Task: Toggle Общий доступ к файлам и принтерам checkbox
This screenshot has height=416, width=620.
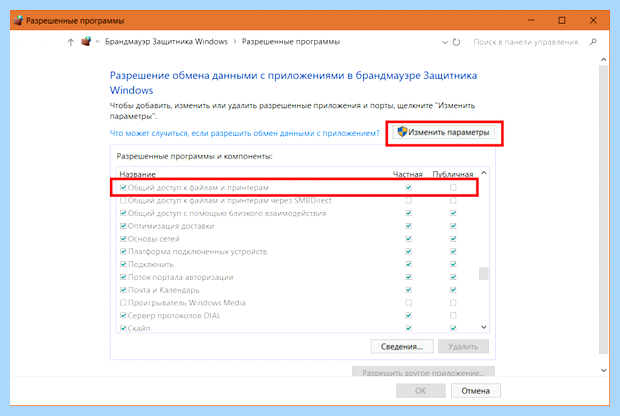Action: point(123,187)
